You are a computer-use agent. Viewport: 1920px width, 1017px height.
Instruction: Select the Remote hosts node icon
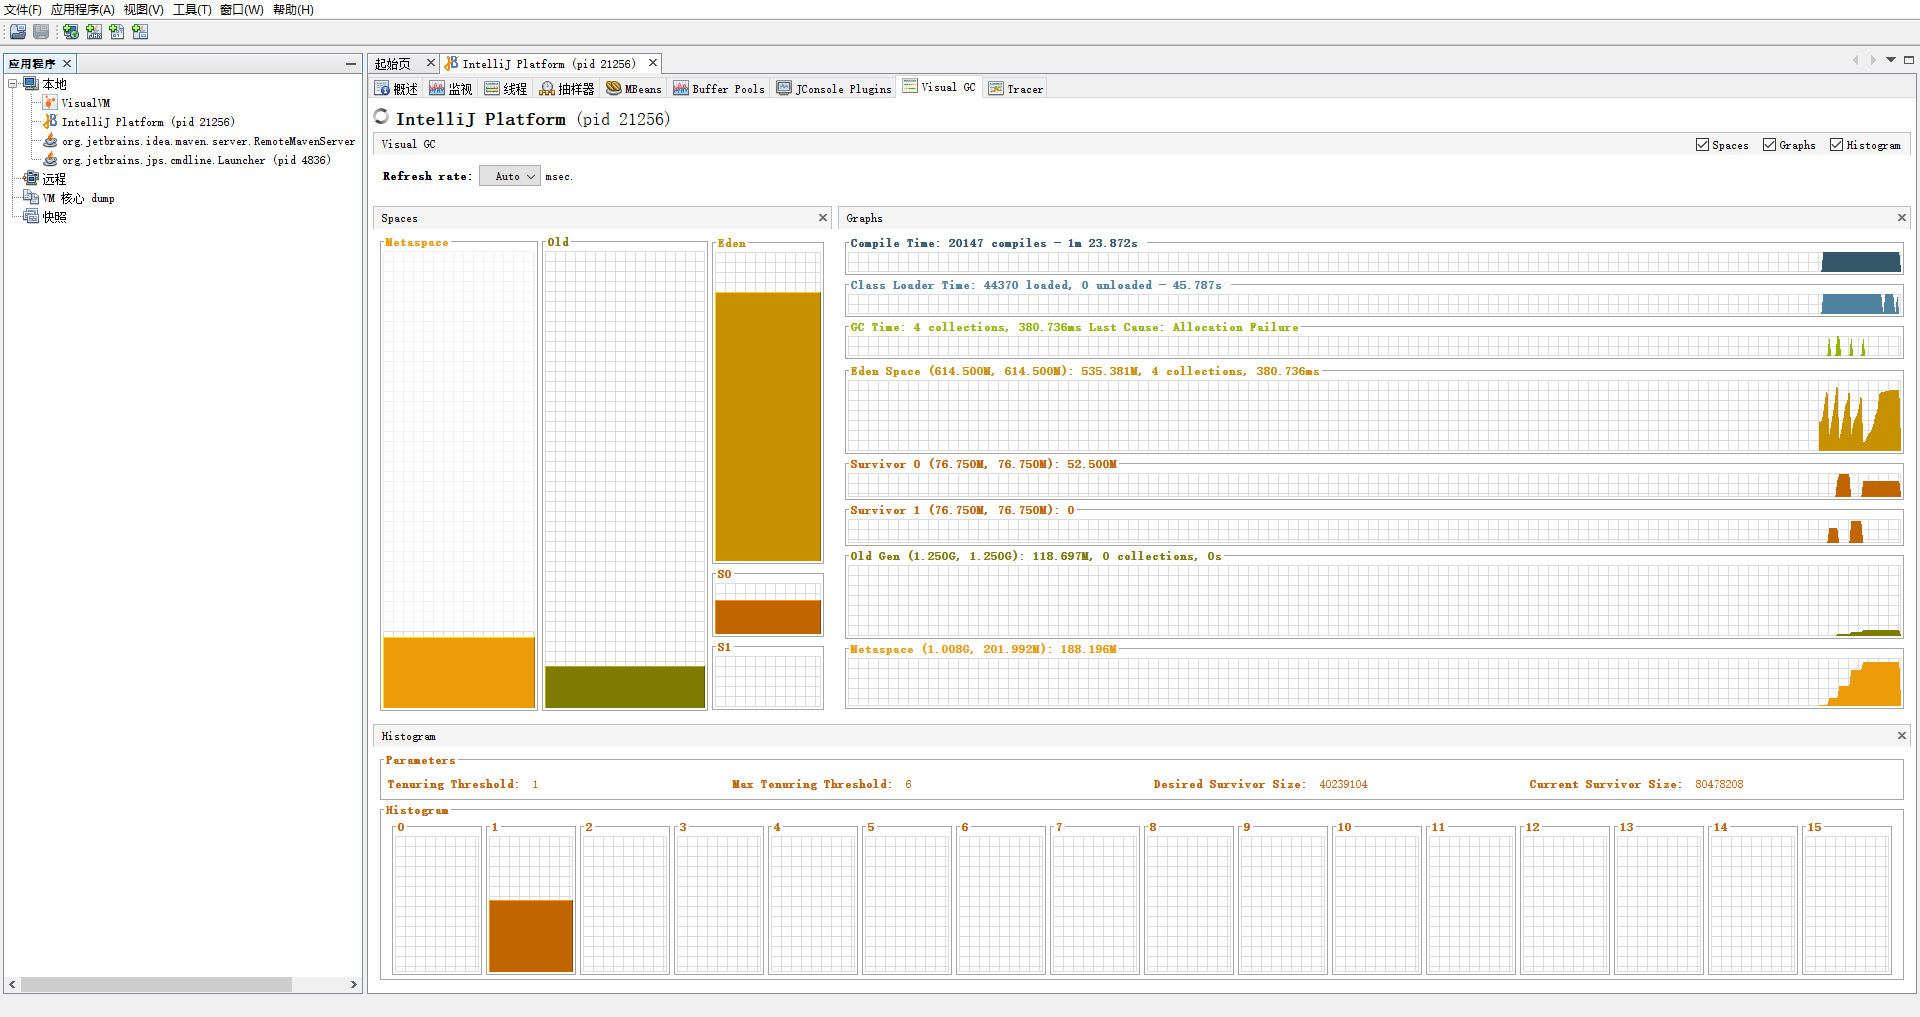coord(31,179)
